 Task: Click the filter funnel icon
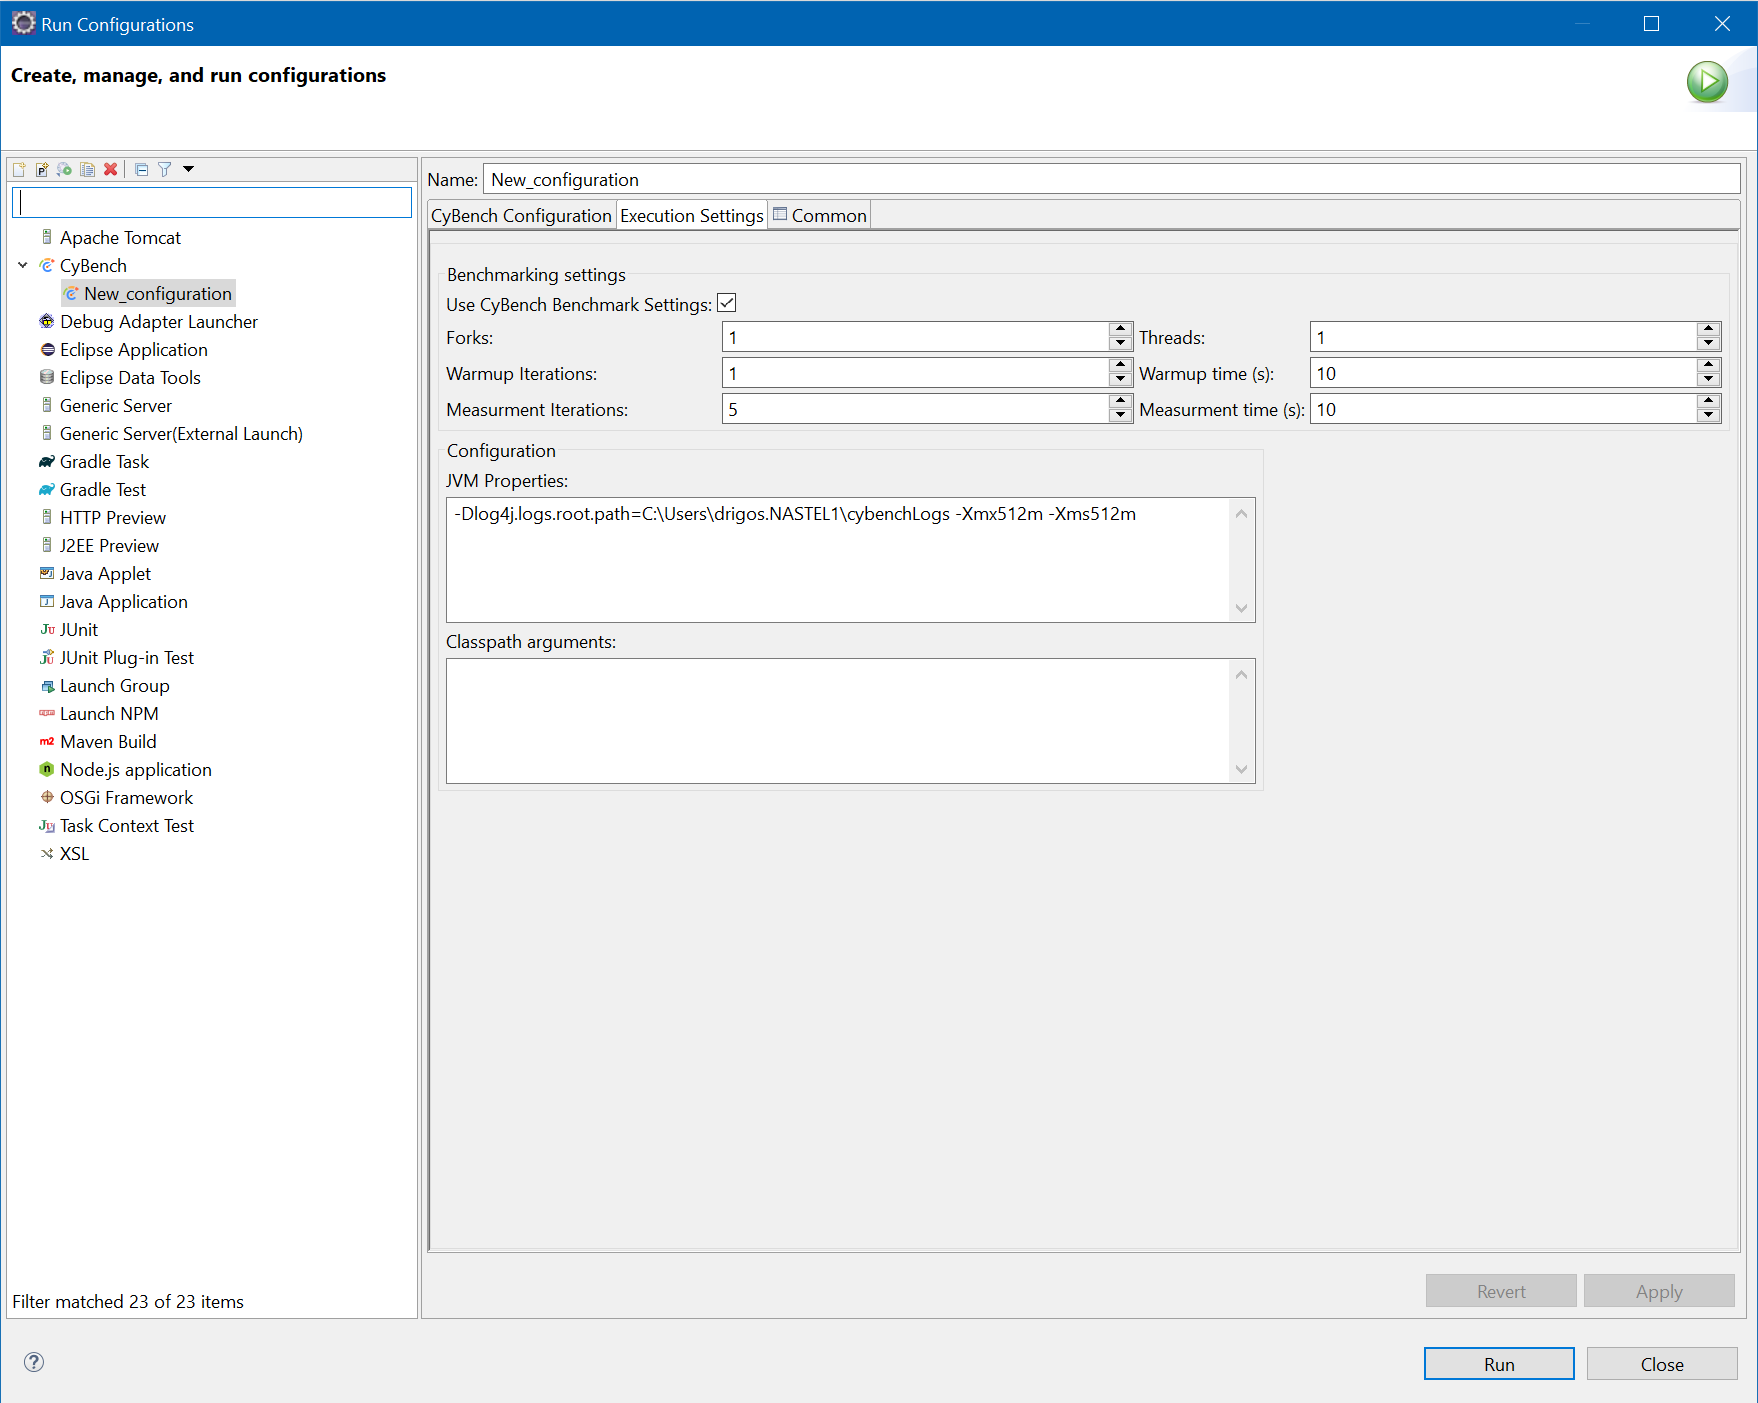[165, 169]
